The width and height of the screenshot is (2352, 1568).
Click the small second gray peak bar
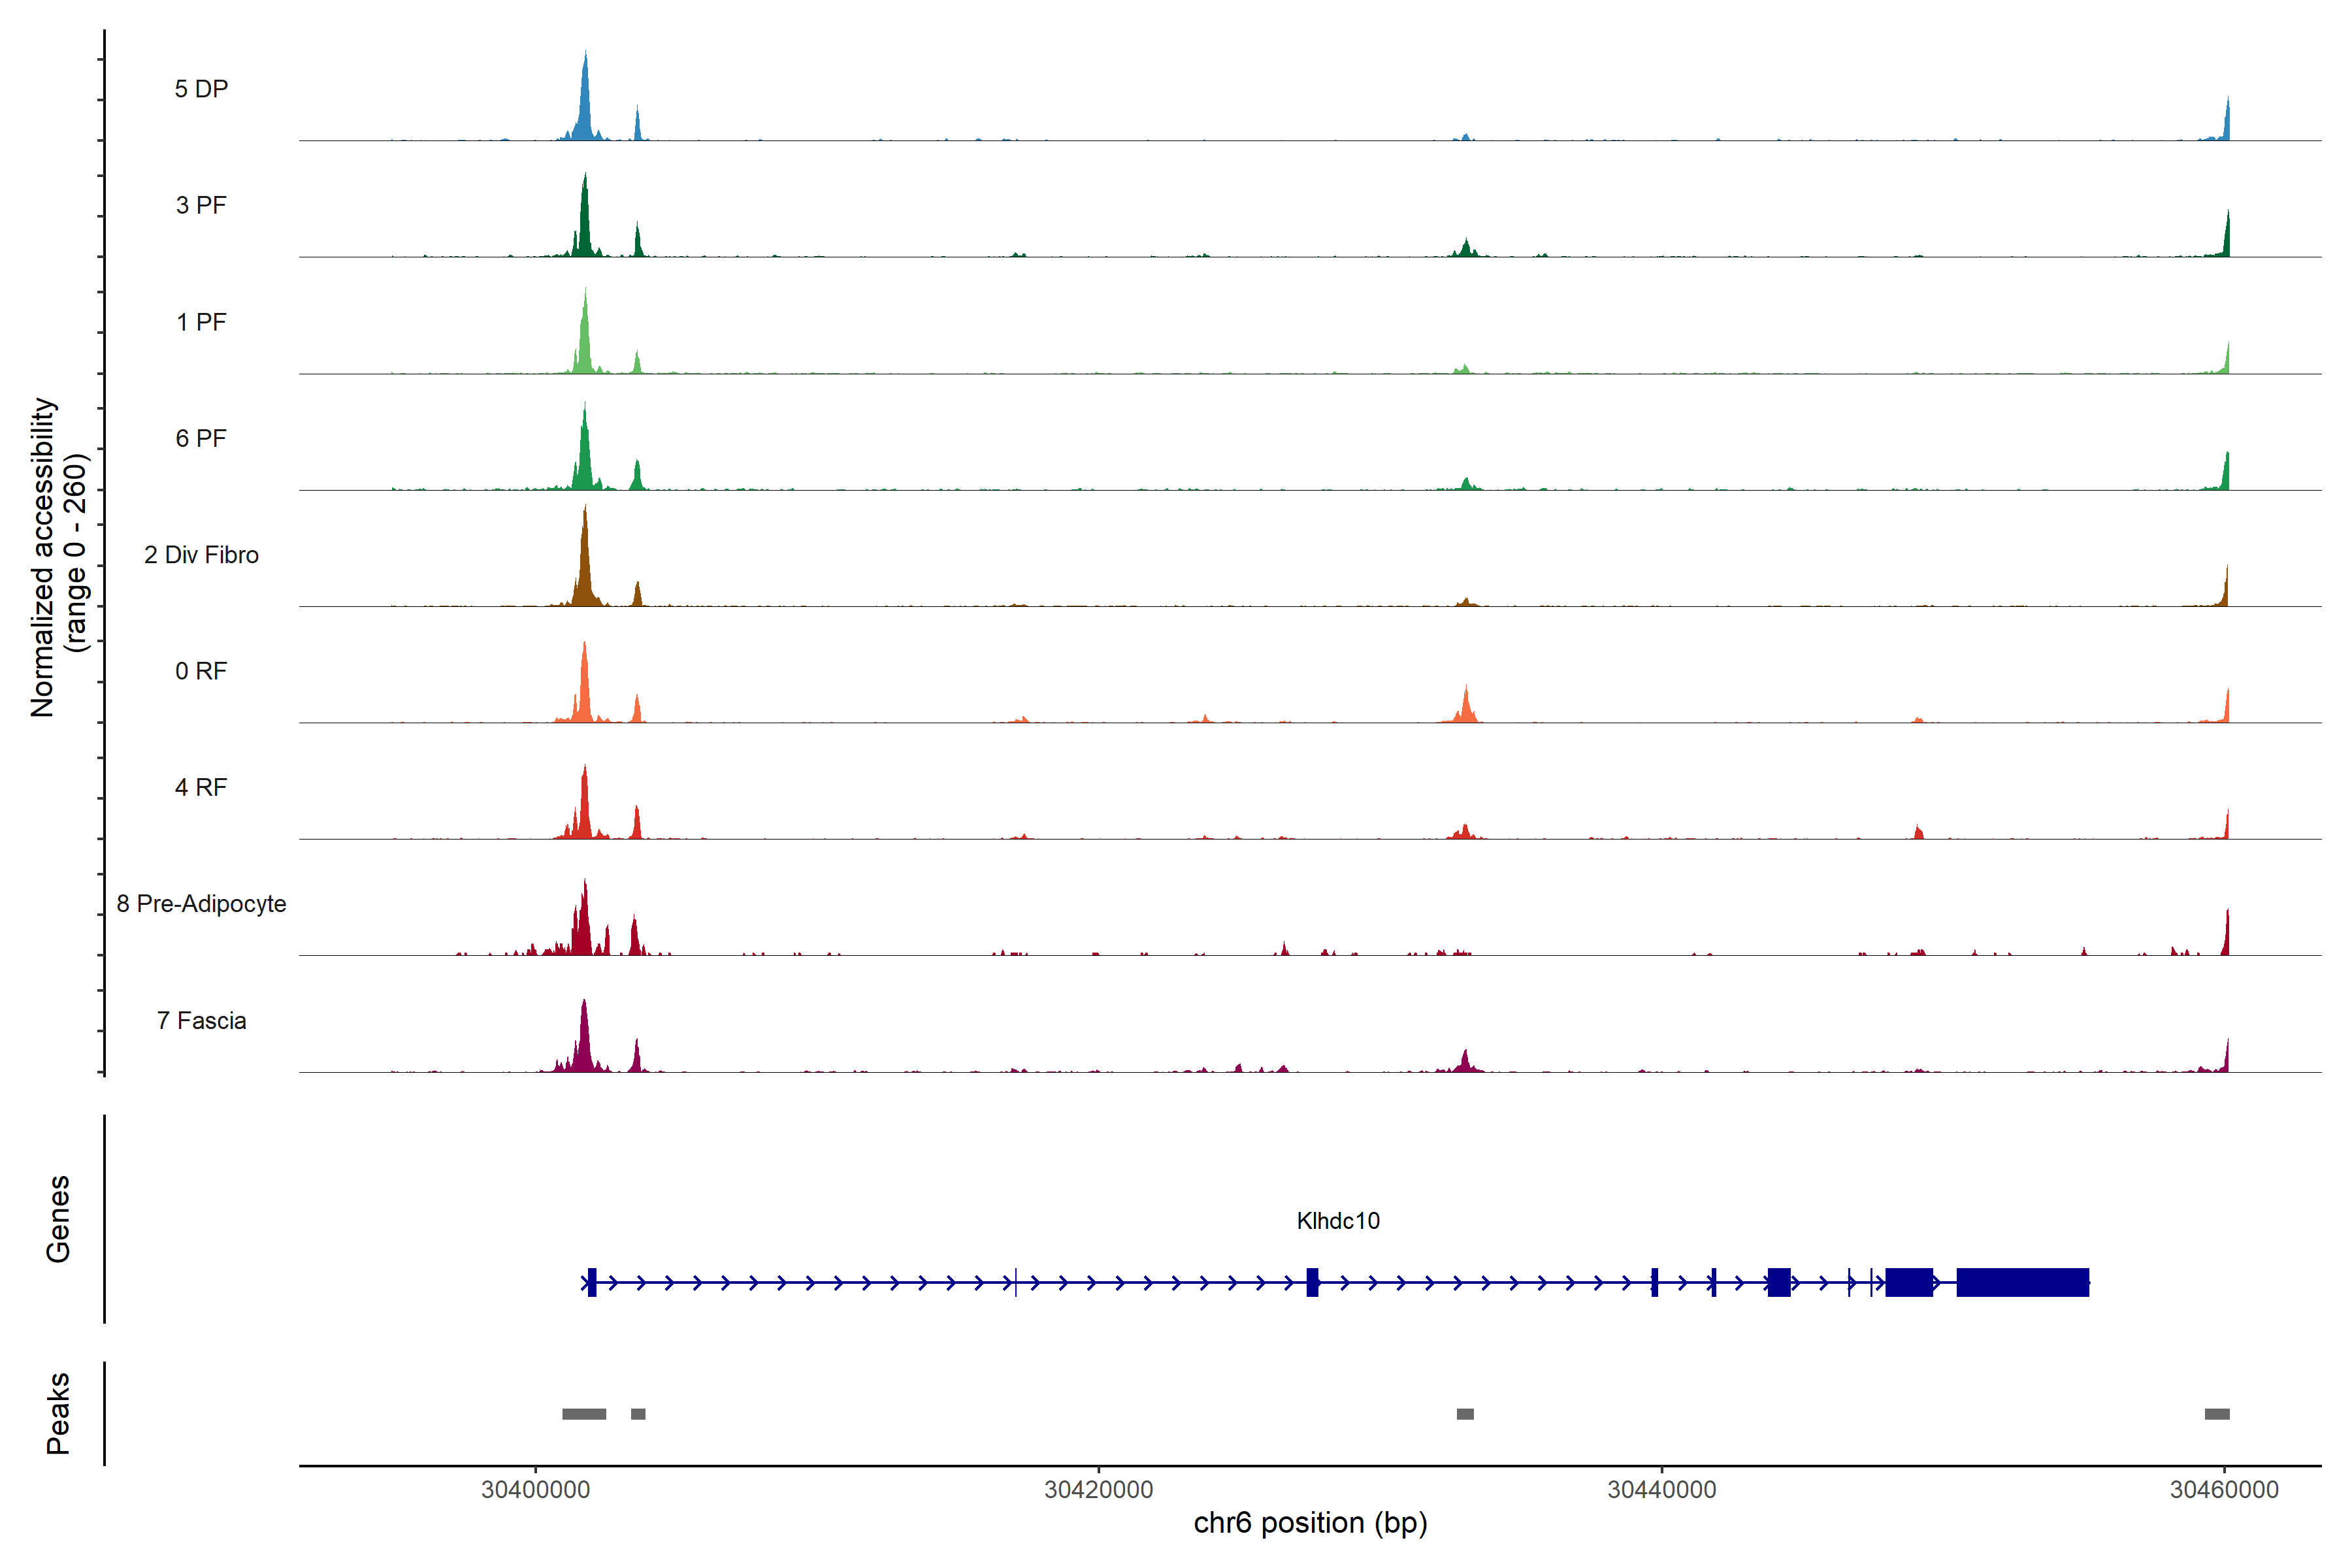pyautogui.click(x=638, y=1414)
